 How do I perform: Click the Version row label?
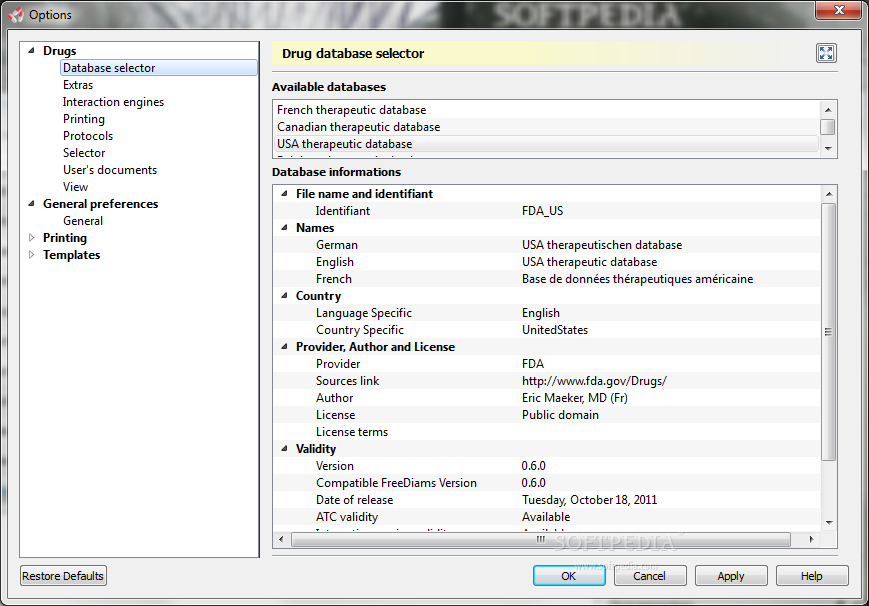tap(335, 466)
